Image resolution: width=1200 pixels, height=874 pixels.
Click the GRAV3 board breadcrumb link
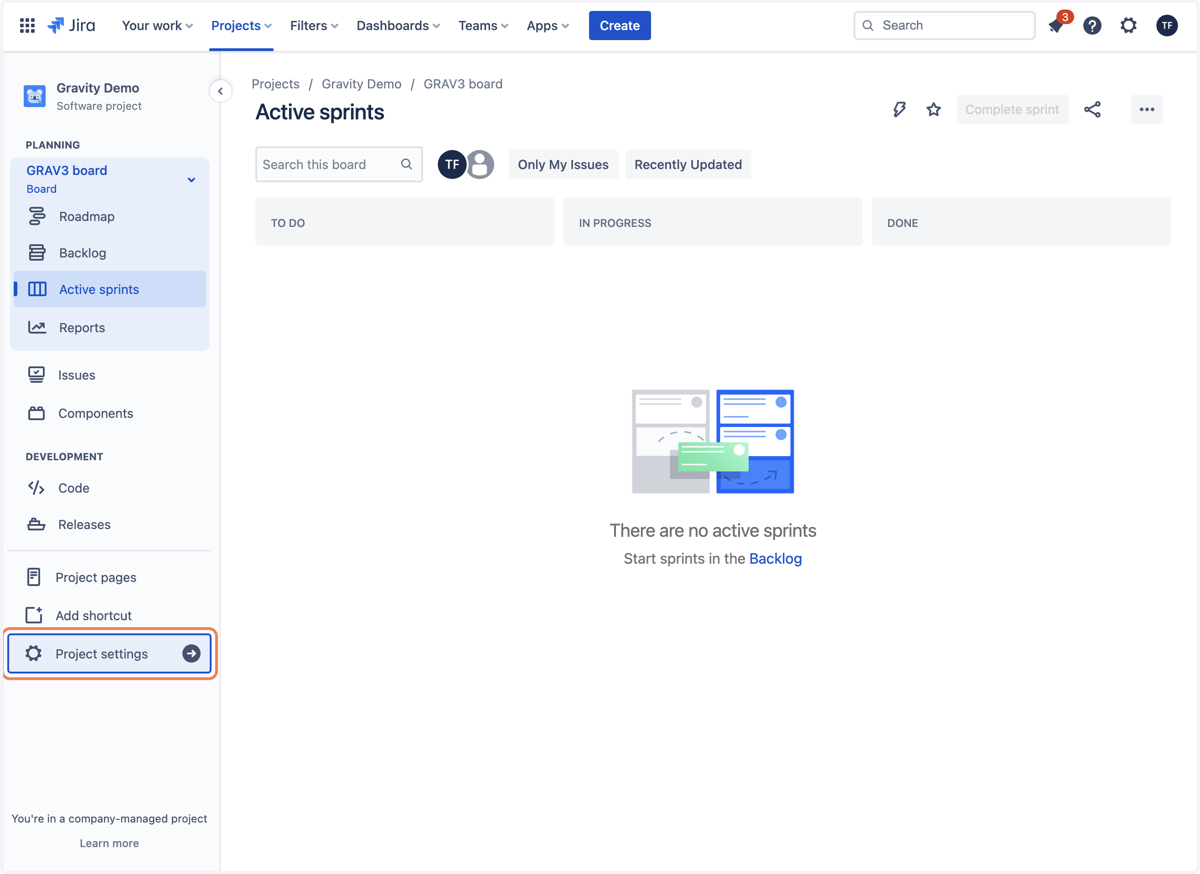[x=463, y=84]
